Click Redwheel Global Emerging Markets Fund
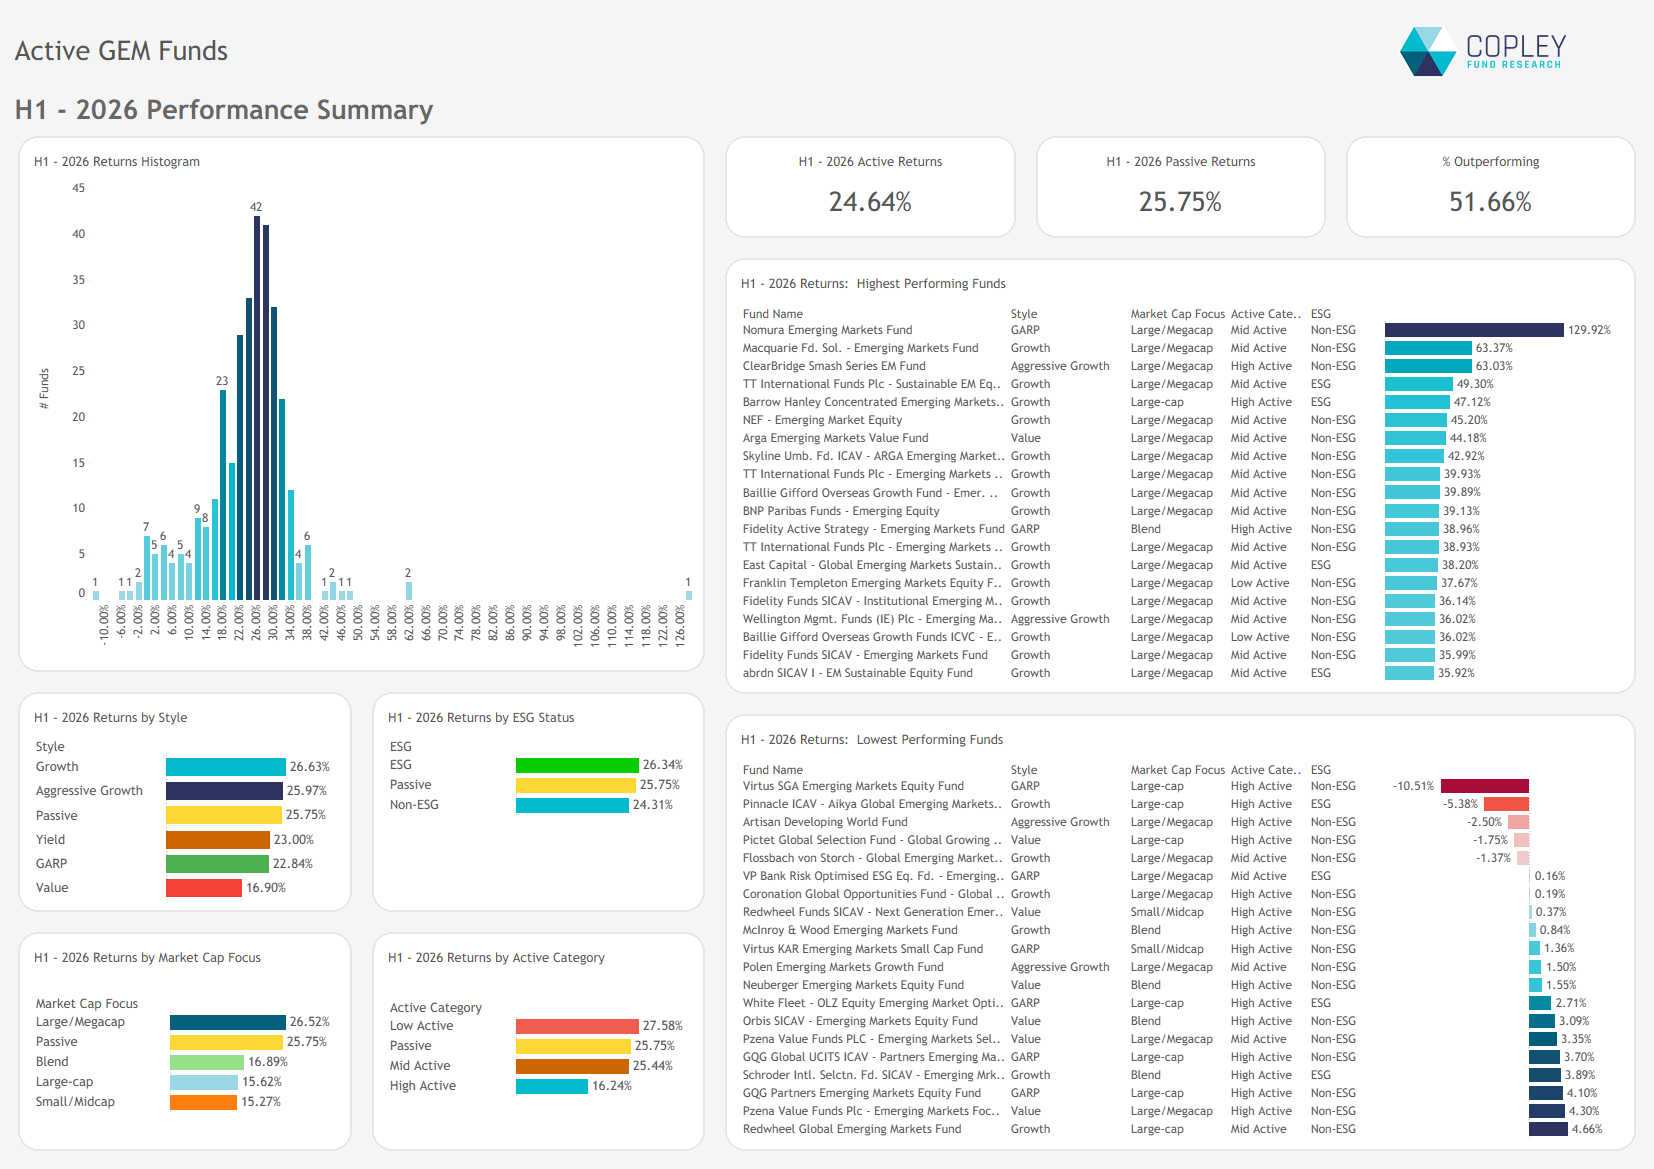Viewport: 1654px width, 1169px height. [x=852, y=1129]
